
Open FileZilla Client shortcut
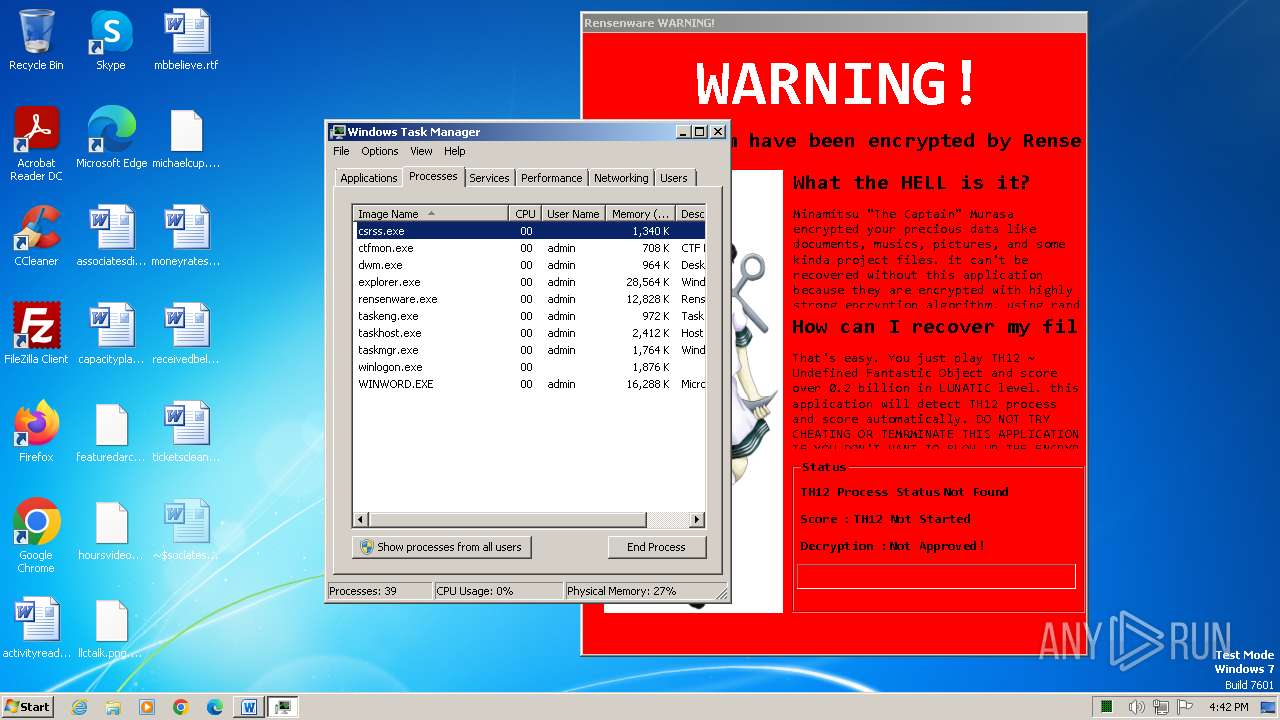click(36, 334)
